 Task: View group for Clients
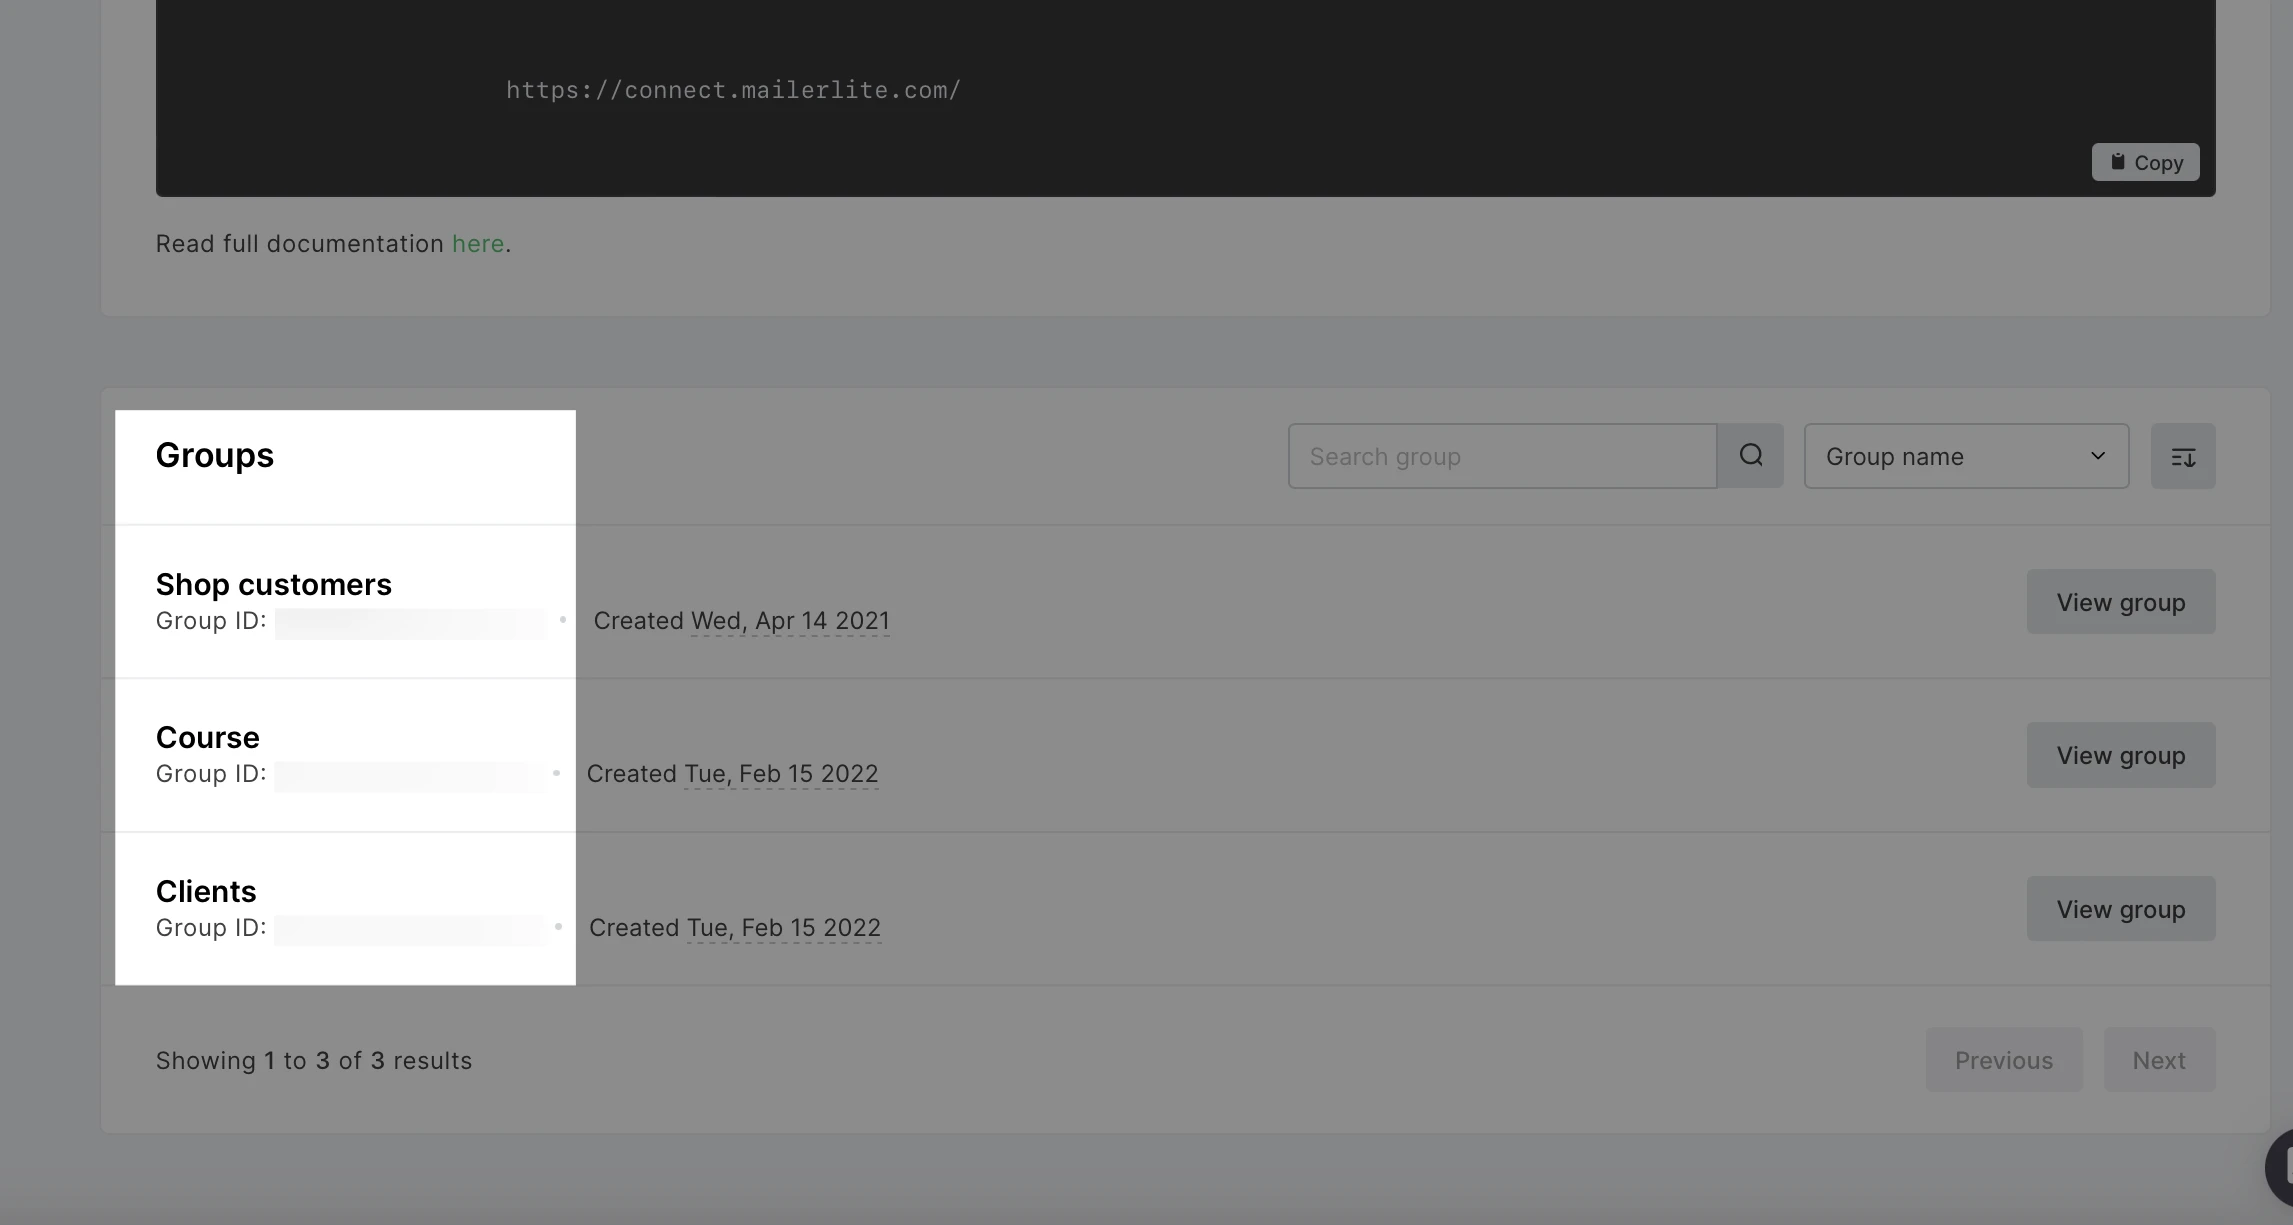(x=2120, y=909)
